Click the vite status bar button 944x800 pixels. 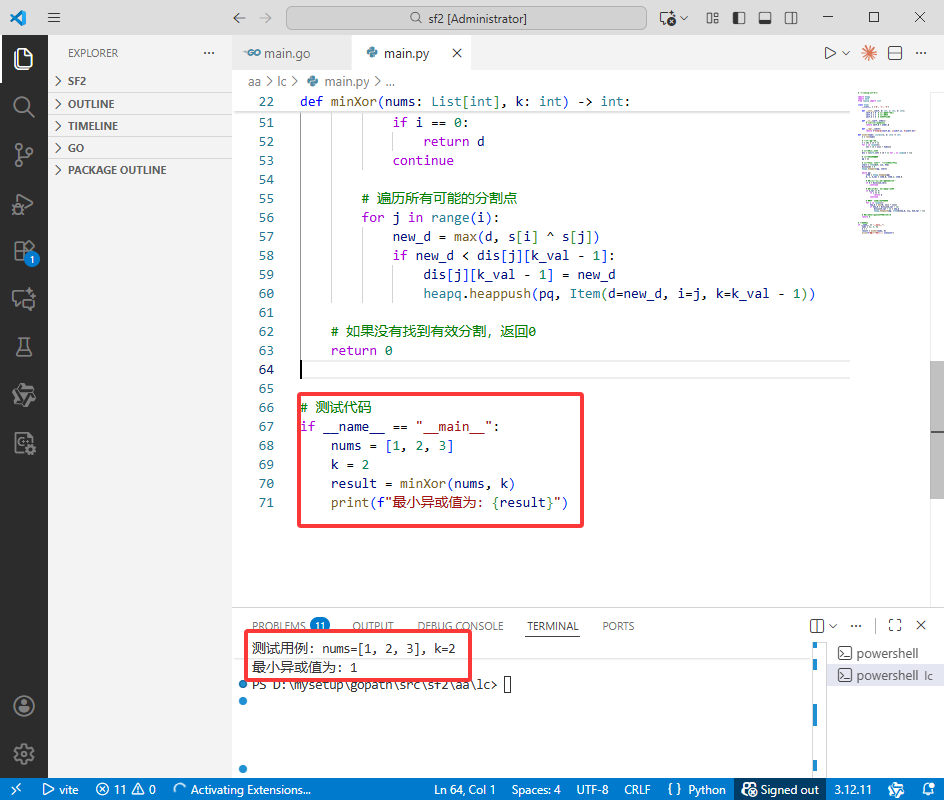coord(60,789)
